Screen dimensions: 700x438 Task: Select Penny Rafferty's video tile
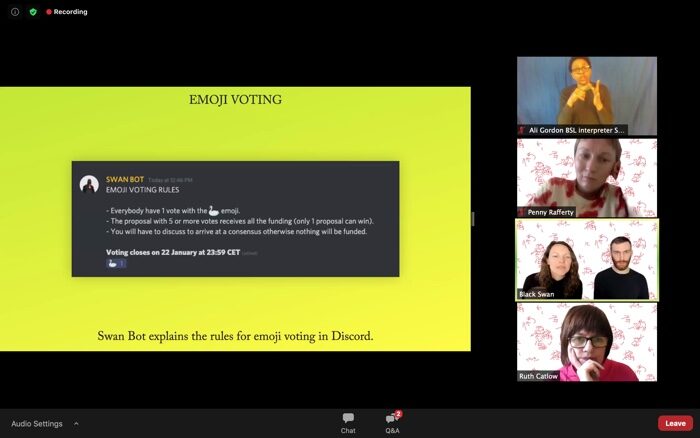point(586,177)
